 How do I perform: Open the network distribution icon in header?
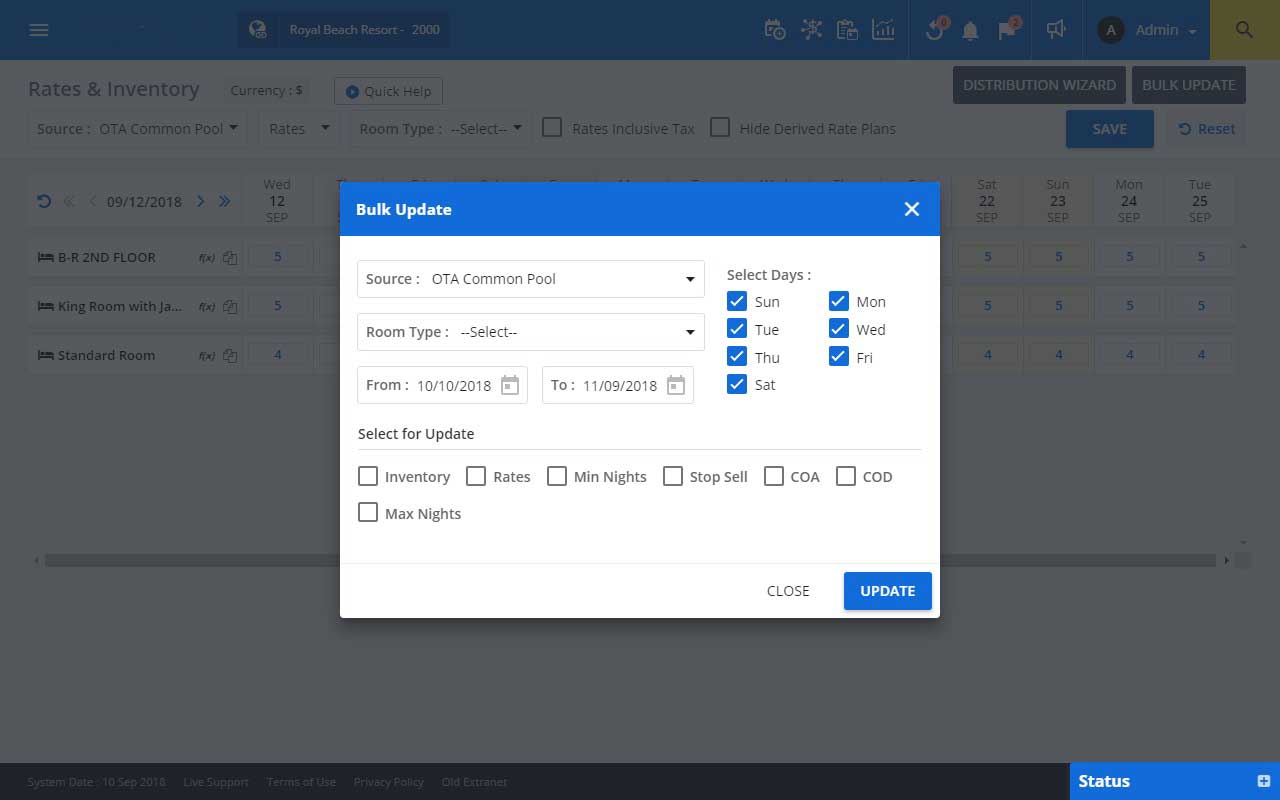point(811,30)
